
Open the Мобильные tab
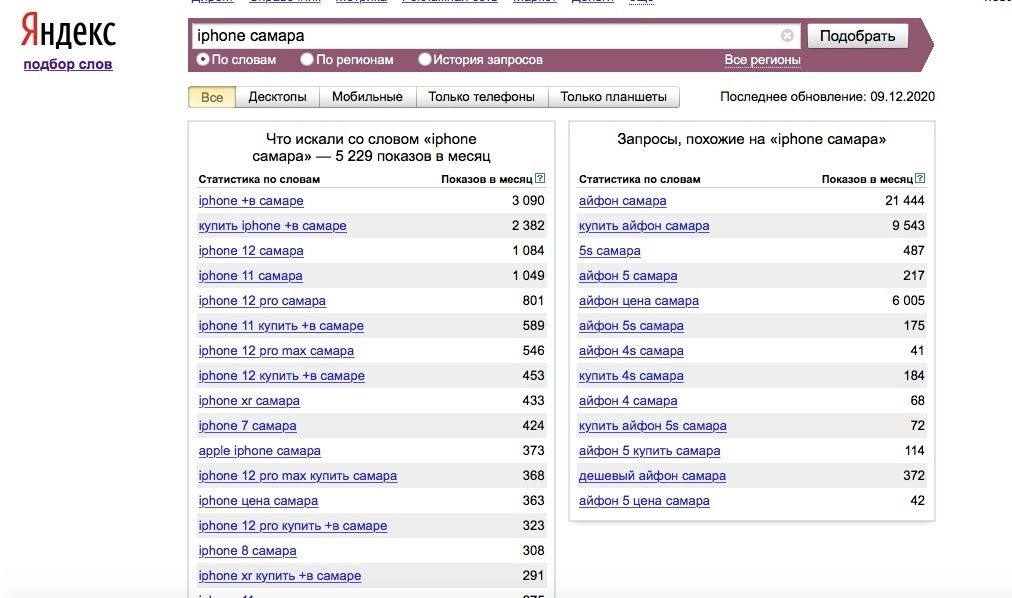pyautogui.click(x=367, y=97)
